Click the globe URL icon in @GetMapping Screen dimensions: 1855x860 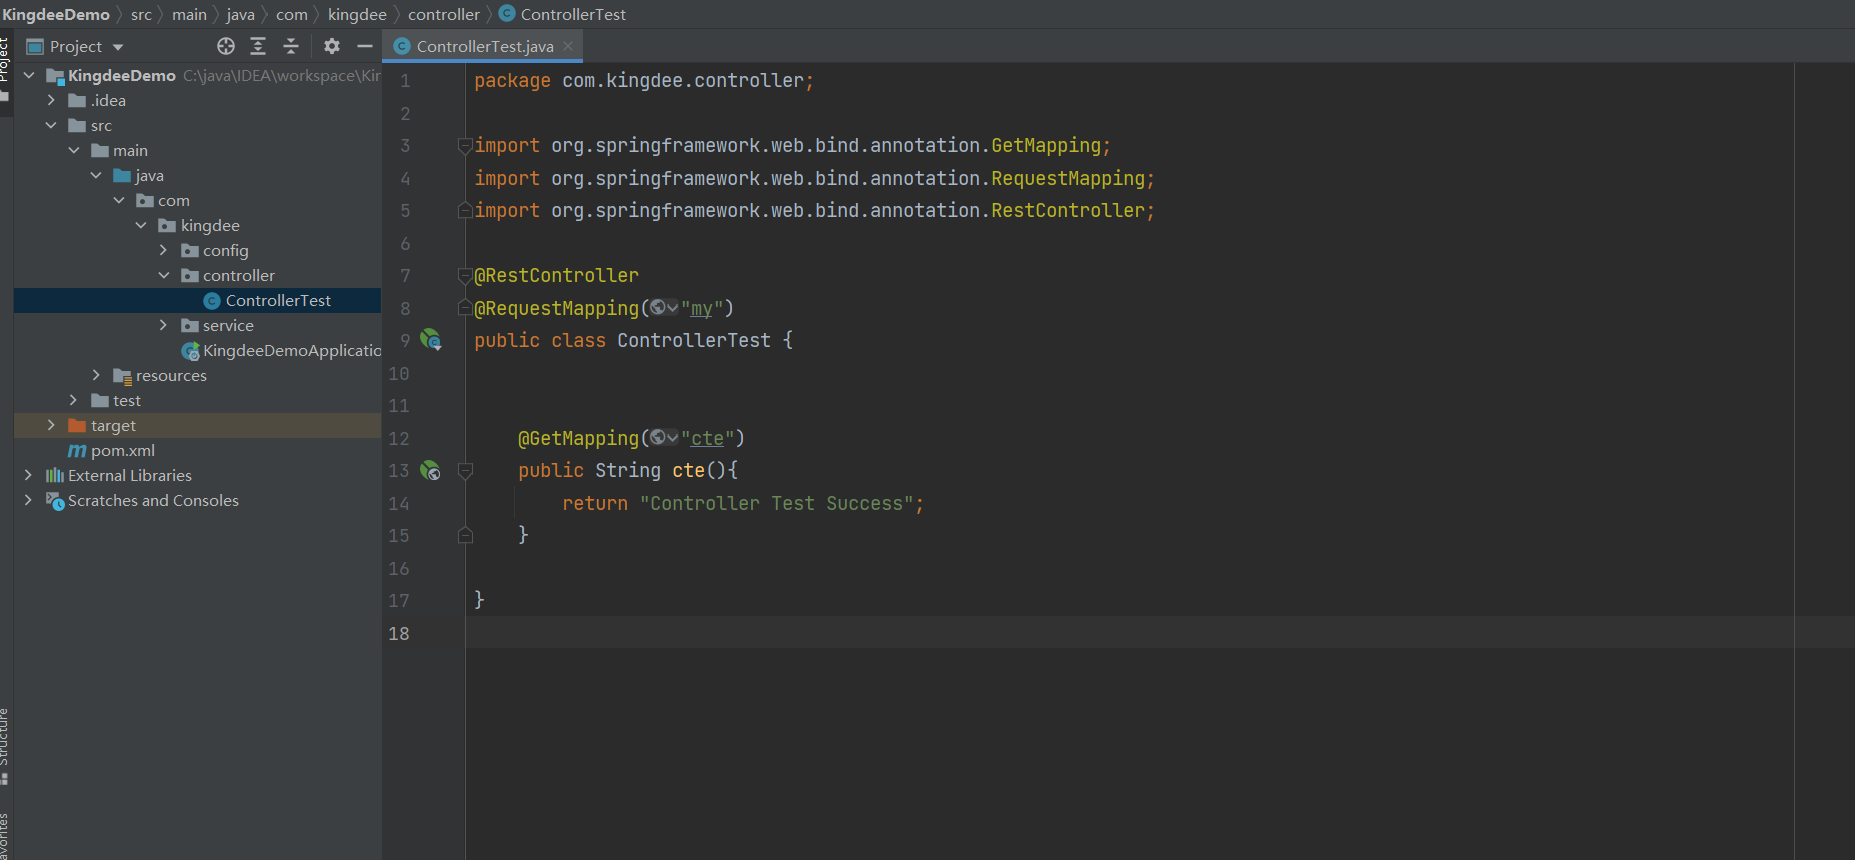pos(658,438)
